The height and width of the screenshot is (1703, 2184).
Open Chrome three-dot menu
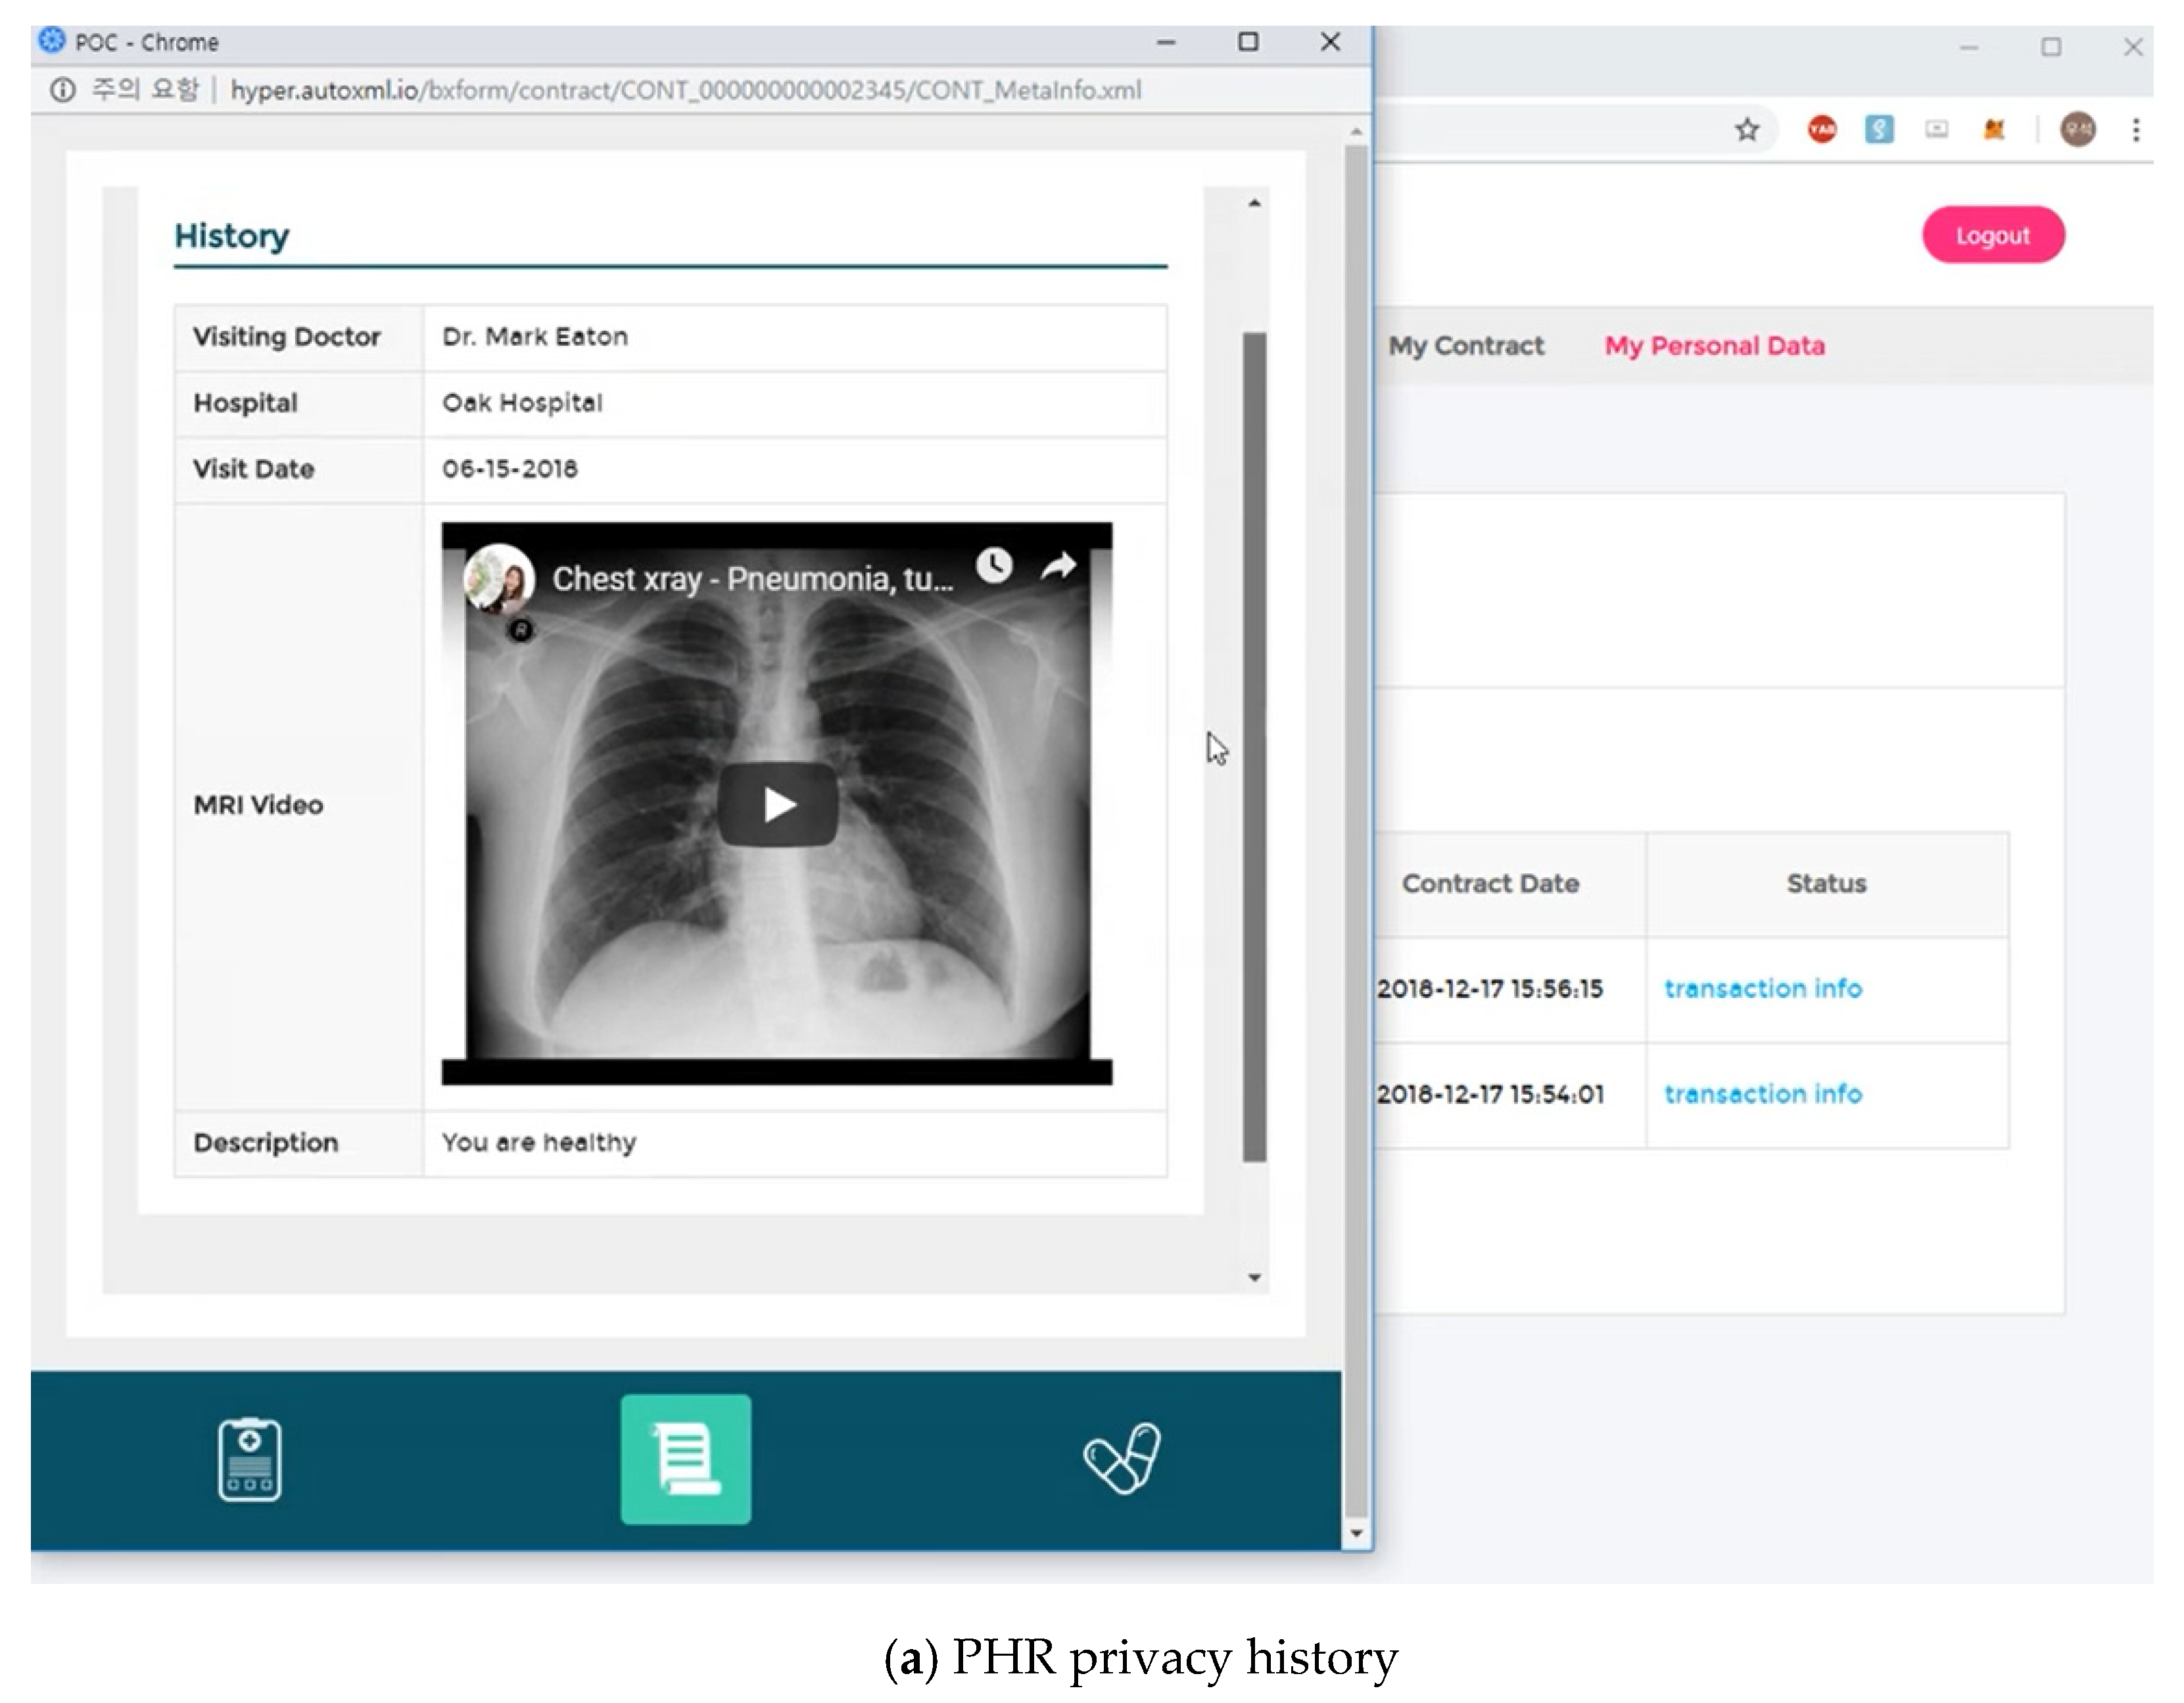pyautogui.click(x=2136, y=129)
